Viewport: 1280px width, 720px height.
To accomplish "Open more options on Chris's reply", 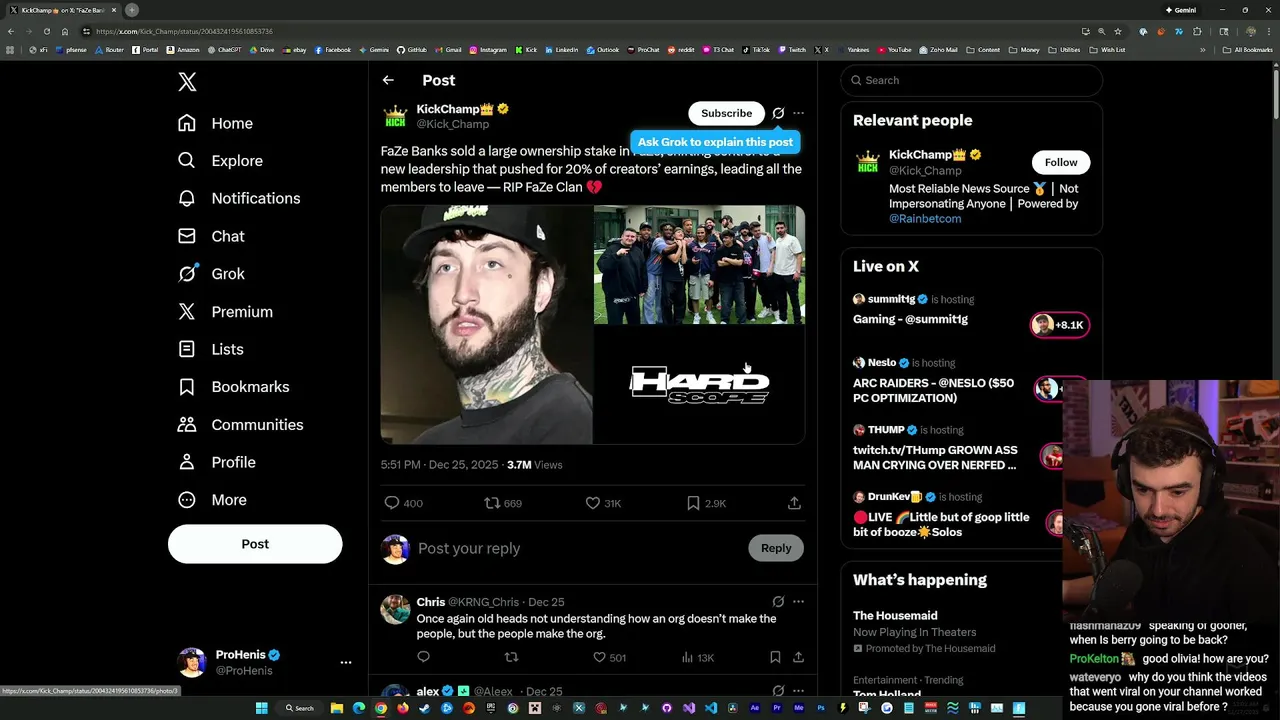I will 798,602.
